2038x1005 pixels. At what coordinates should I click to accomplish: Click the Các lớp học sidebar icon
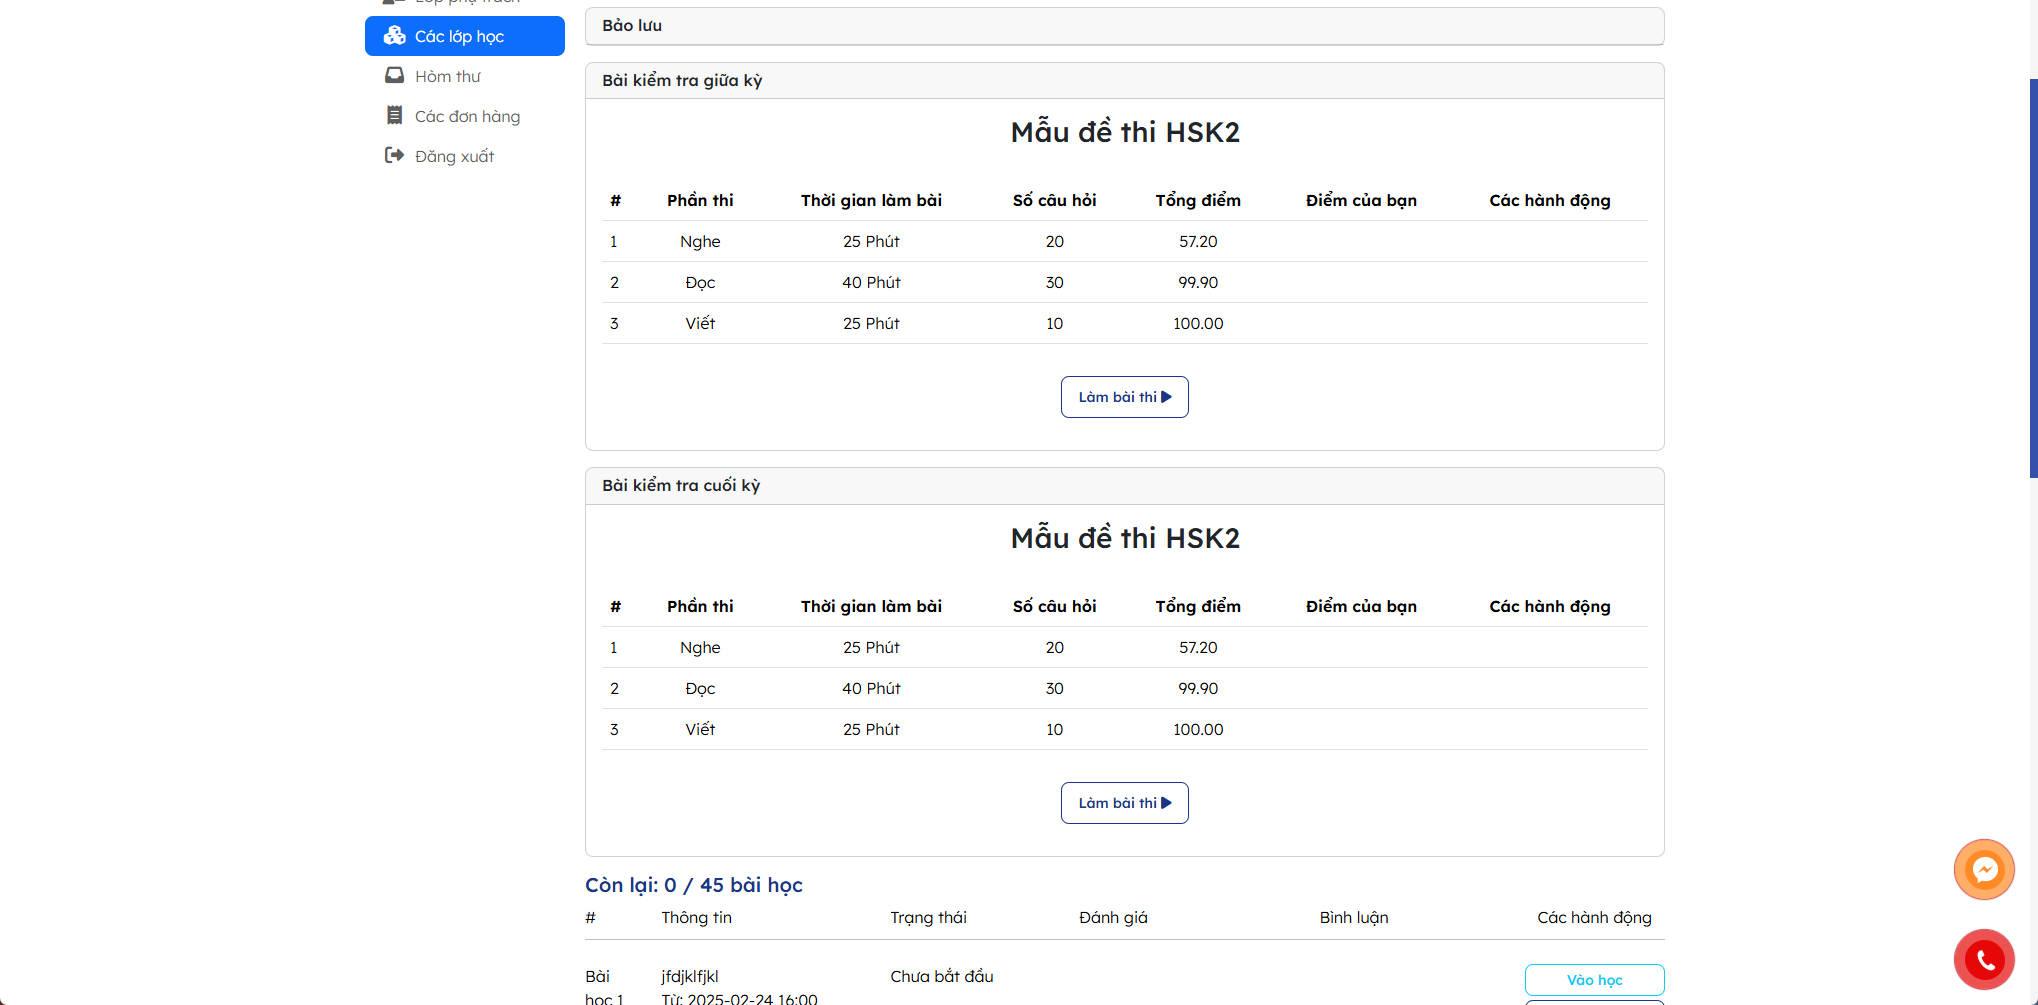coord(395,36)
